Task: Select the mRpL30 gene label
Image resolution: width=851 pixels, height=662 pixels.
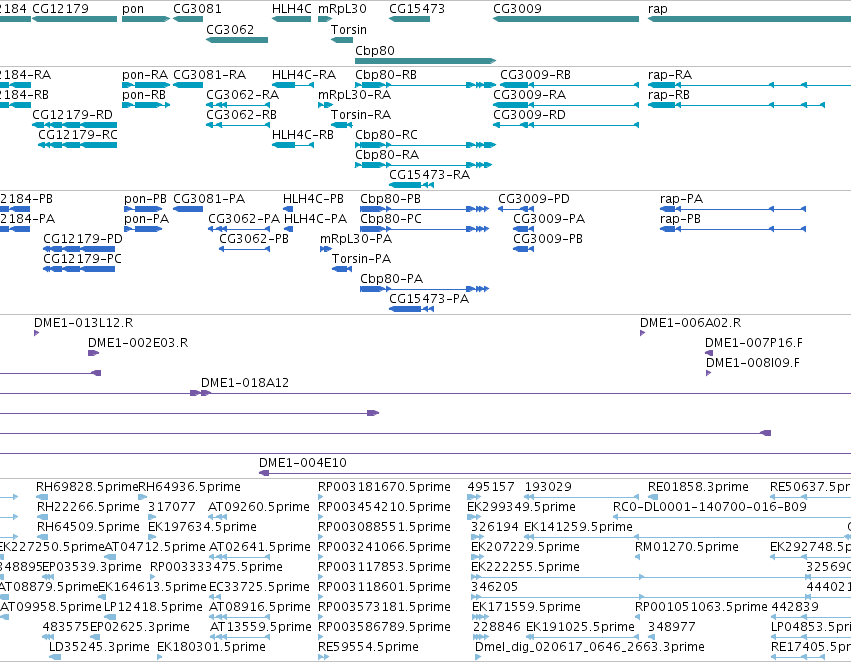Action: 342,9
